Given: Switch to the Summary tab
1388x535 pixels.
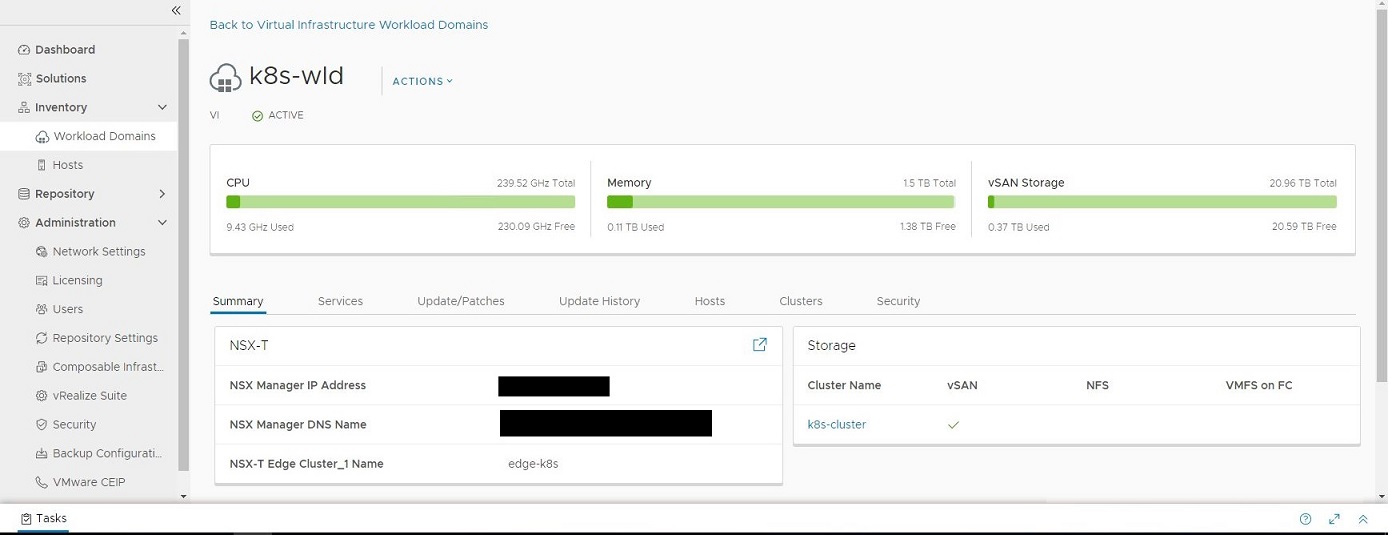Looking at the screenshot, I should 238,301.
